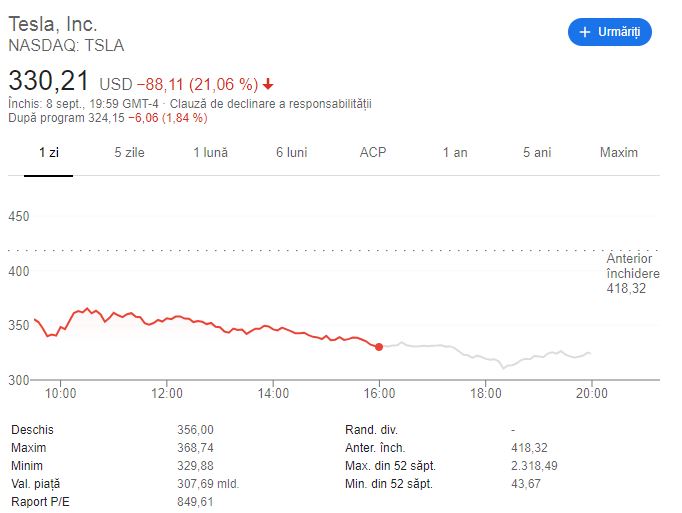The image size is (682, 513).
Task: Select the Maxim range tab
Action: 618,152
